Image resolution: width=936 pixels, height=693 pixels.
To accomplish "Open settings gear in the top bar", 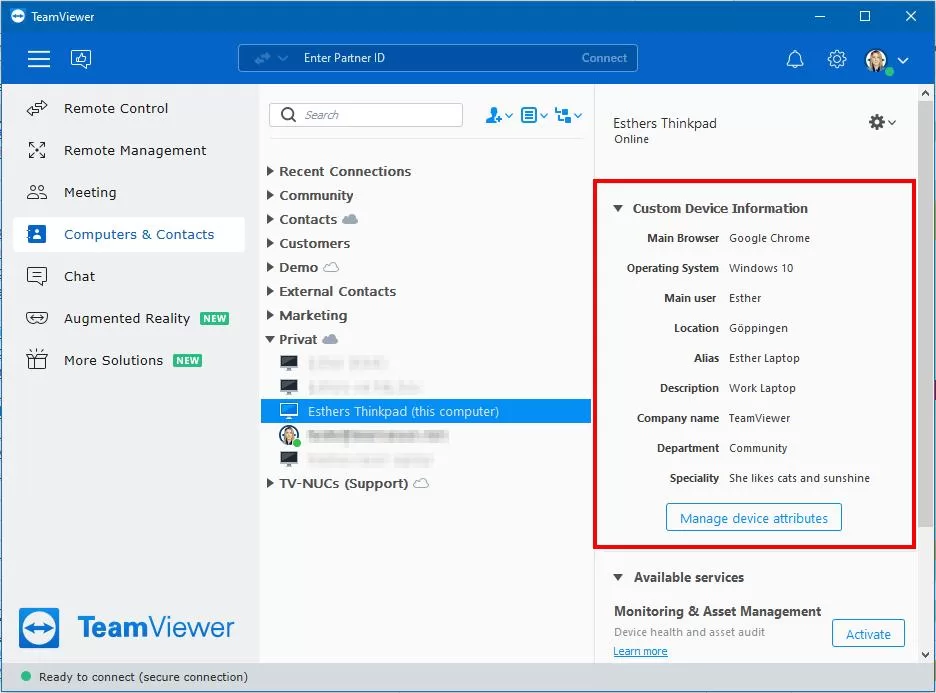I will [837, 59].
